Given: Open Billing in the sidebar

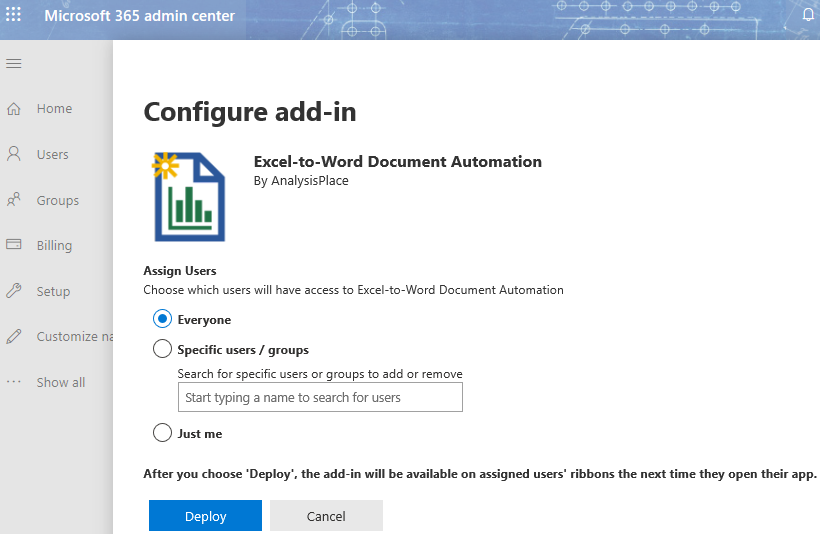Looking at the screenshot, I should (56, 245).
